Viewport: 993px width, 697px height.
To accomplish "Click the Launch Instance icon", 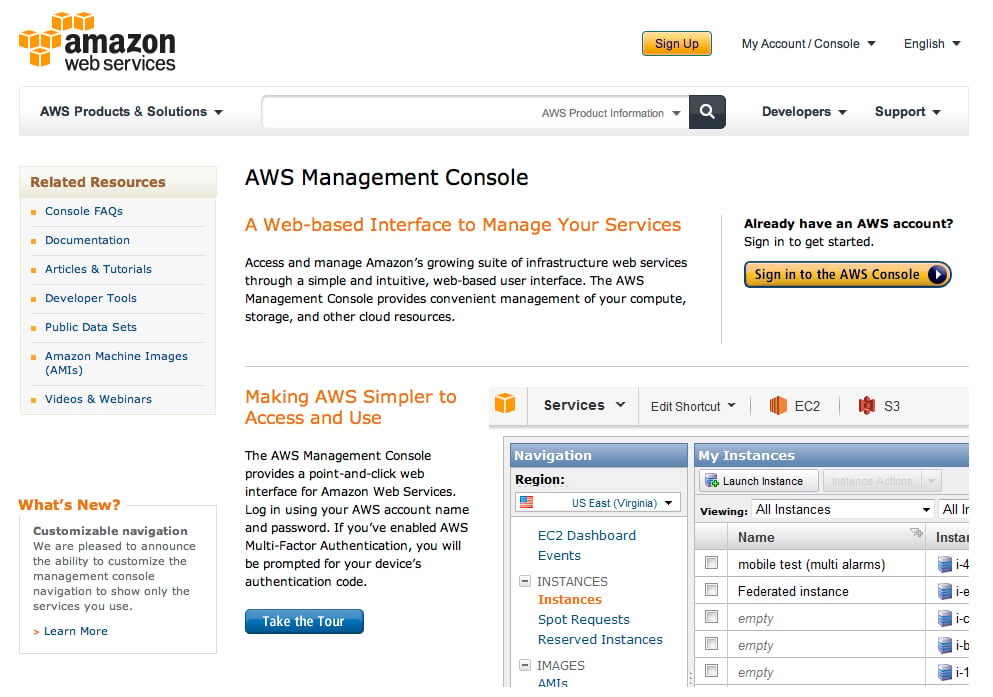I will click(x=712, y=480).
